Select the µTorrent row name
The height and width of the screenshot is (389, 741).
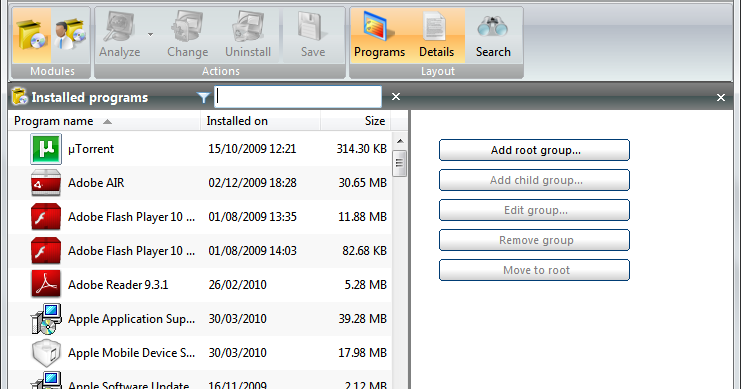91,149
